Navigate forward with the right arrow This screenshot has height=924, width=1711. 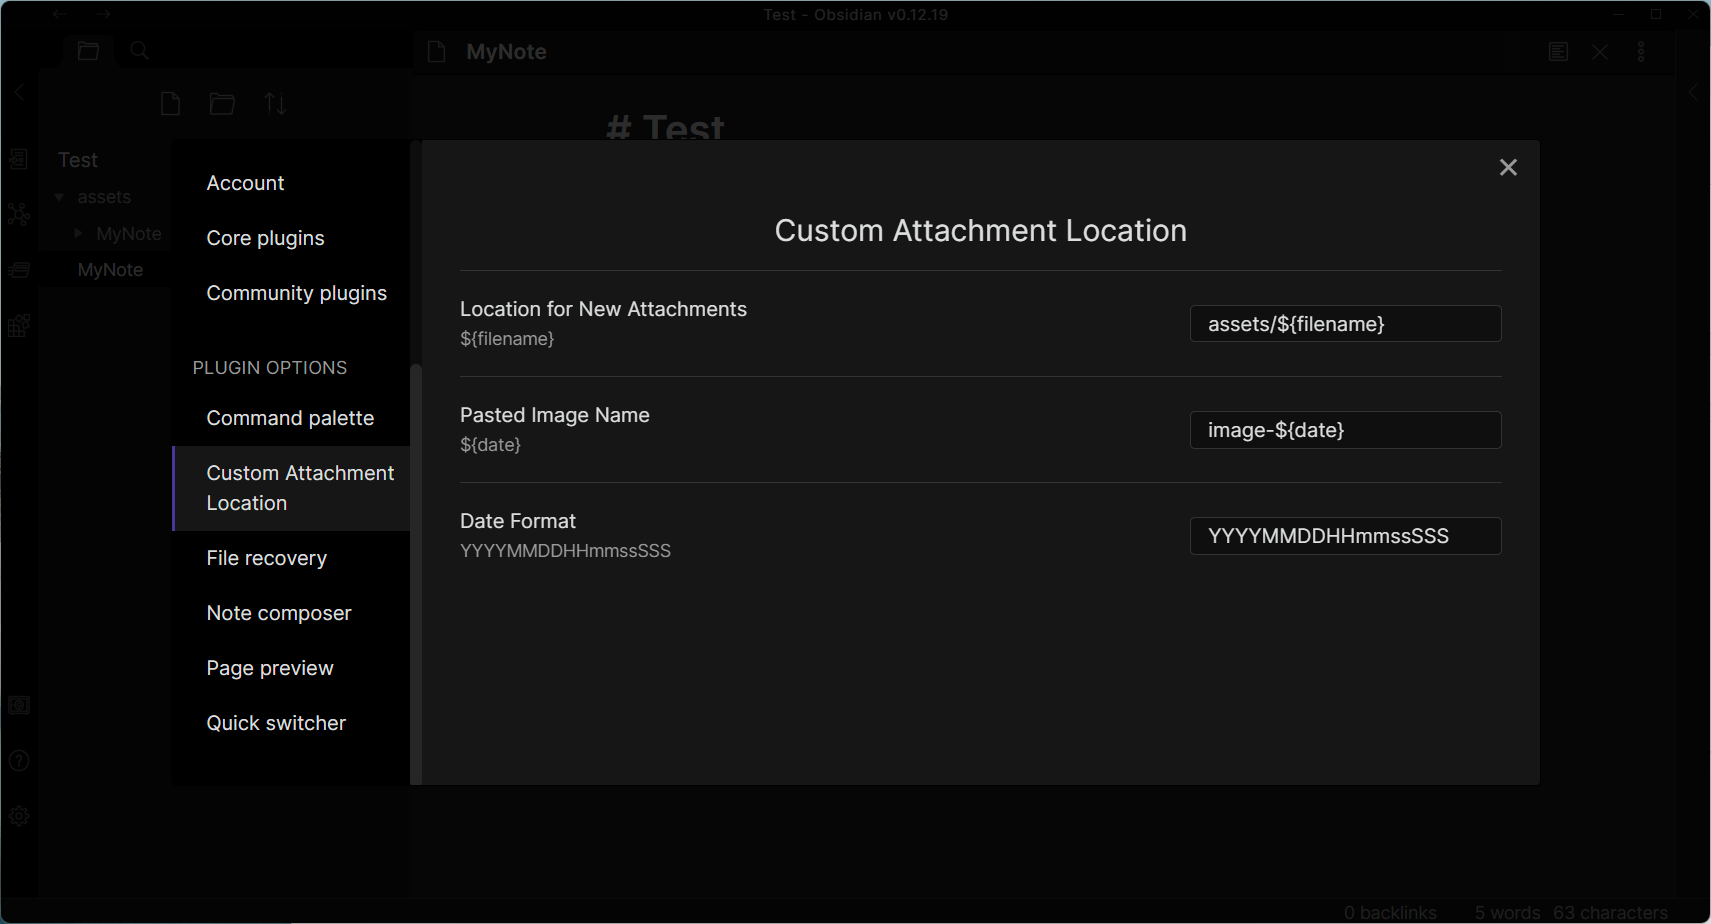[103, 14]
